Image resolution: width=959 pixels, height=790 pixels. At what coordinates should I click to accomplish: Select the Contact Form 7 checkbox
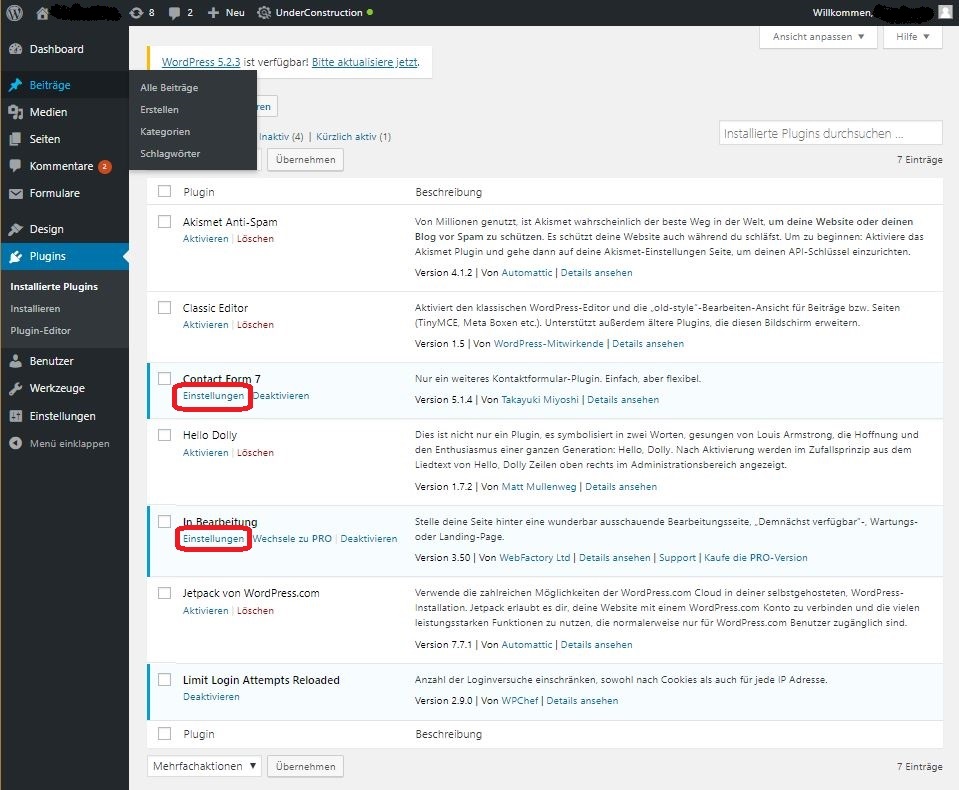(164, 380)
